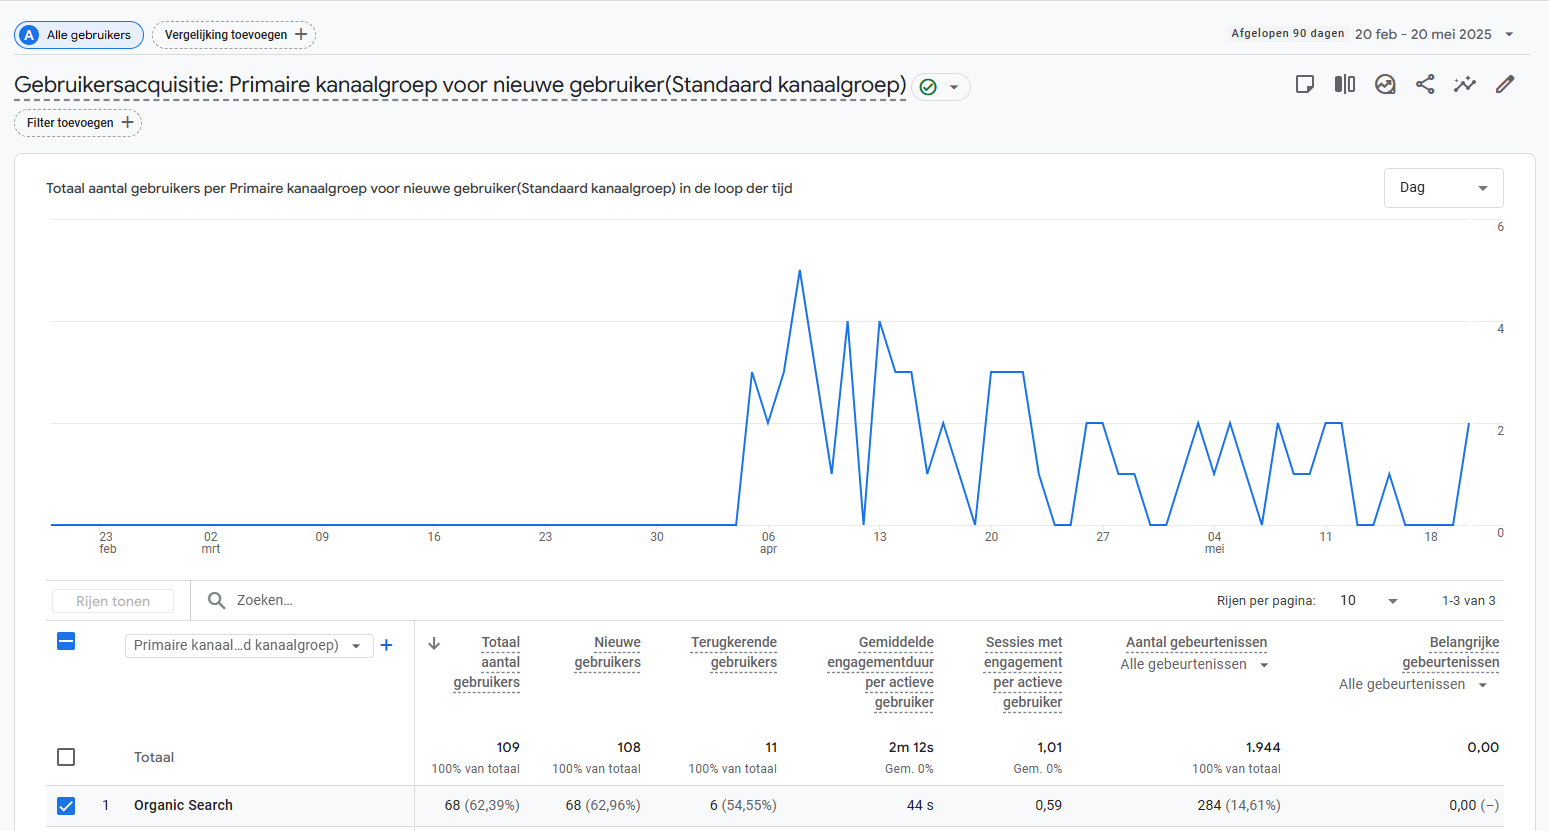Image resolution: width=1549 pixels, height=831 pixels.
Task: Click the report title Gebruikersacquisitie
Action: coord(460,85)
